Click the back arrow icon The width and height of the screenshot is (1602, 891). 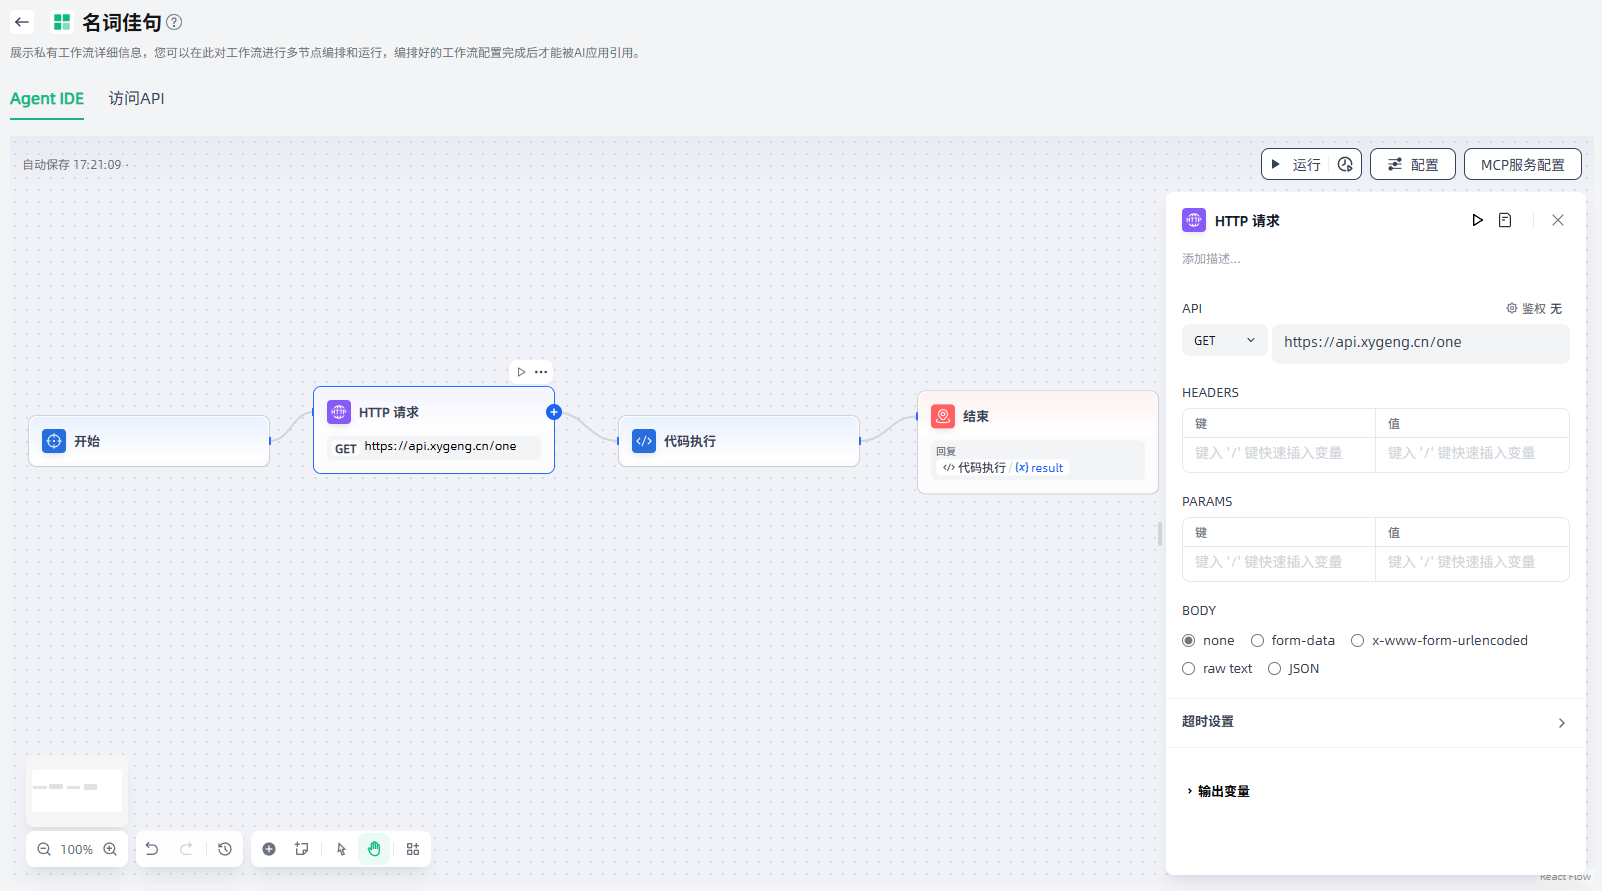(22, 22)
